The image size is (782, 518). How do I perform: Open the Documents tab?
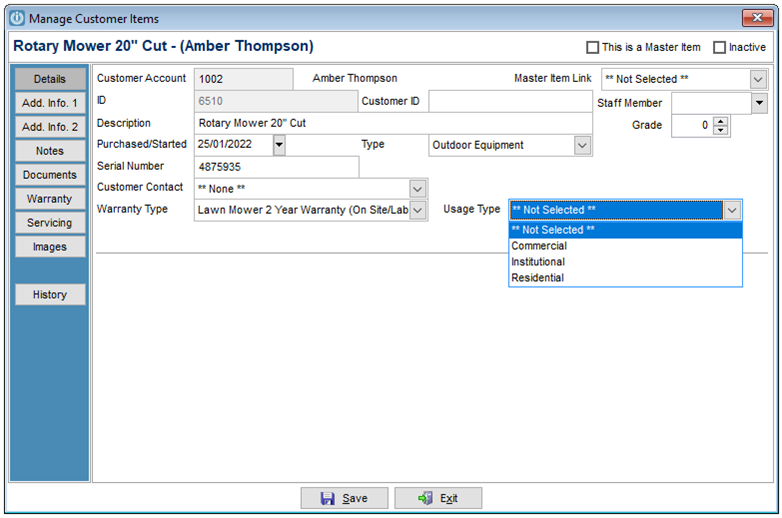pyautogui.click(x=50, y=175)
